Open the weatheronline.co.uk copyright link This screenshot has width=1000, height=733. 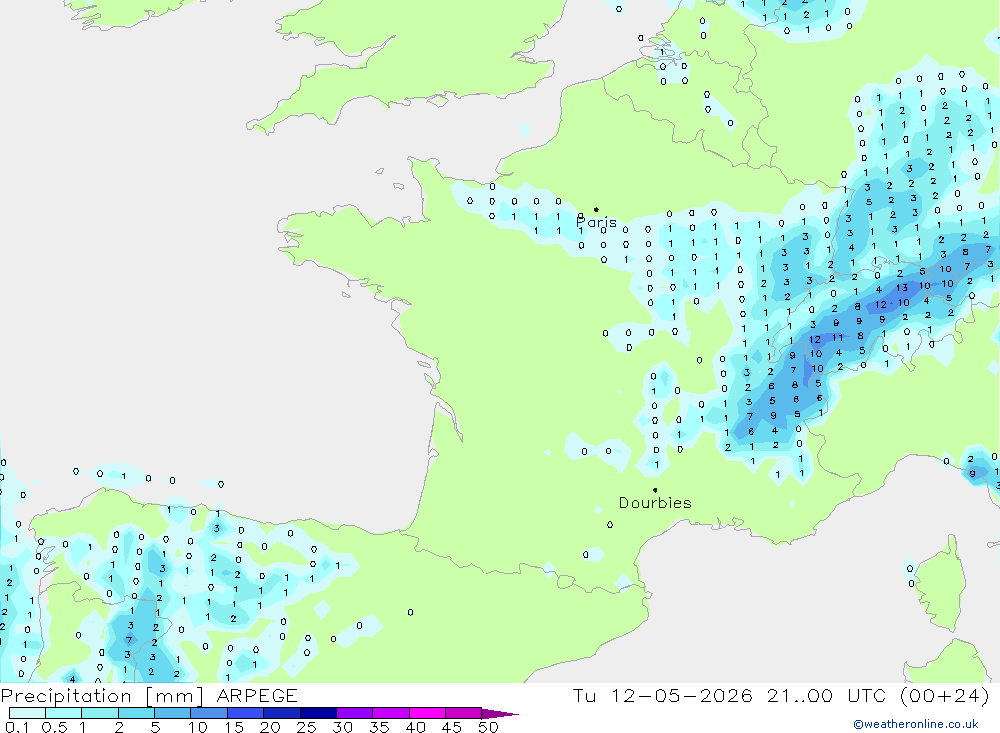[x=916, y=724]
